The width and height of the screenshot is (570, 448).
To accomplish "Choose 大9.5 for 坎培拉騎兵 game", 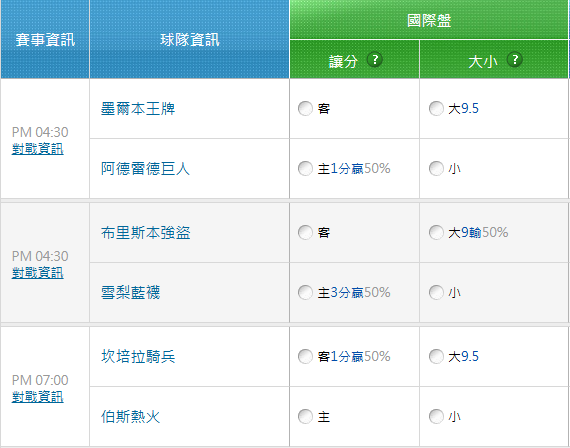I will pos(436,356).
